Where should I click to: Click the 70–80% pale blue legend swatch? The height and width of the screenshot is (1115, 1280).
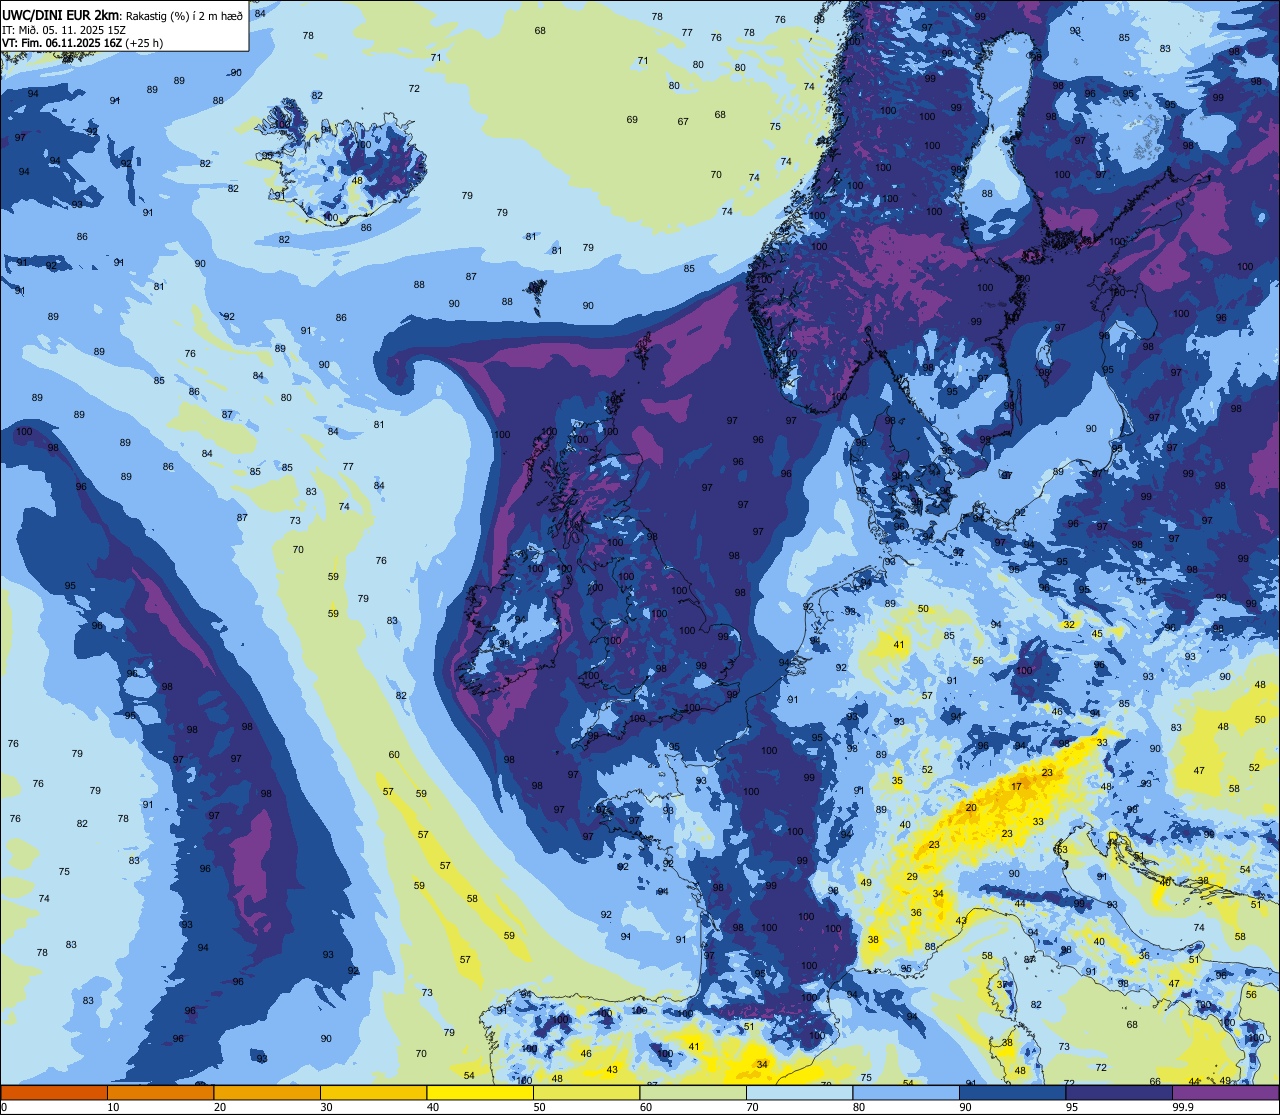pos(799,1092)
